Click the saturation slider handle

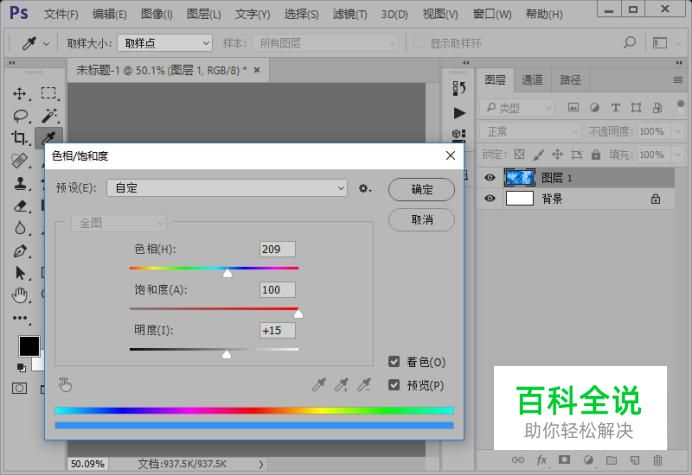click(x=298, y=313)
